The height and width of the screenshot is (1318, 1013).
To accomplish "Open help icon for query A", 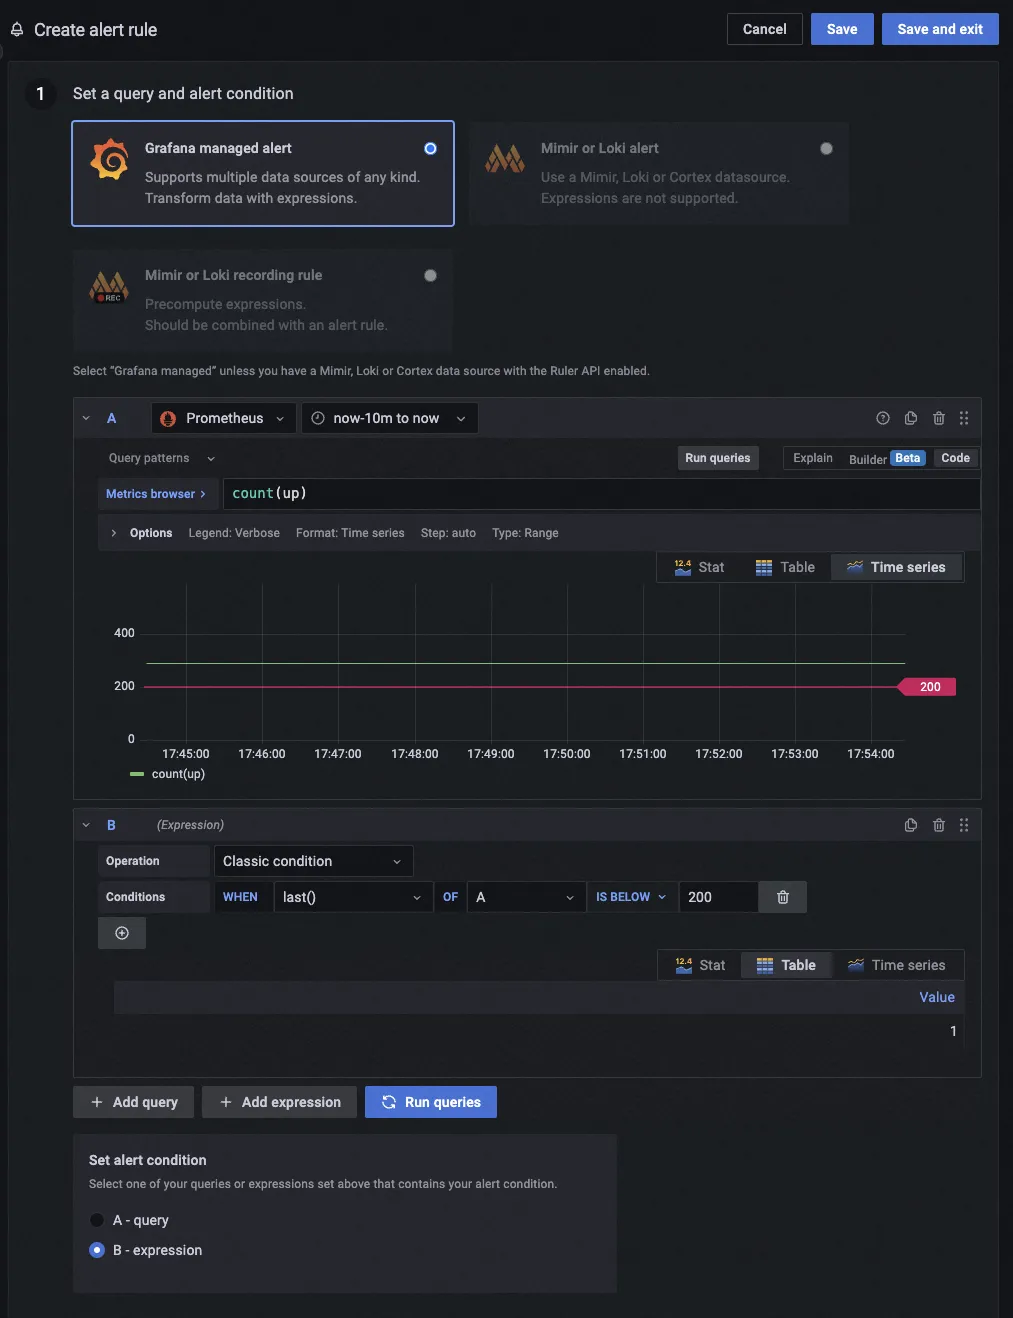I will point(883,418).
